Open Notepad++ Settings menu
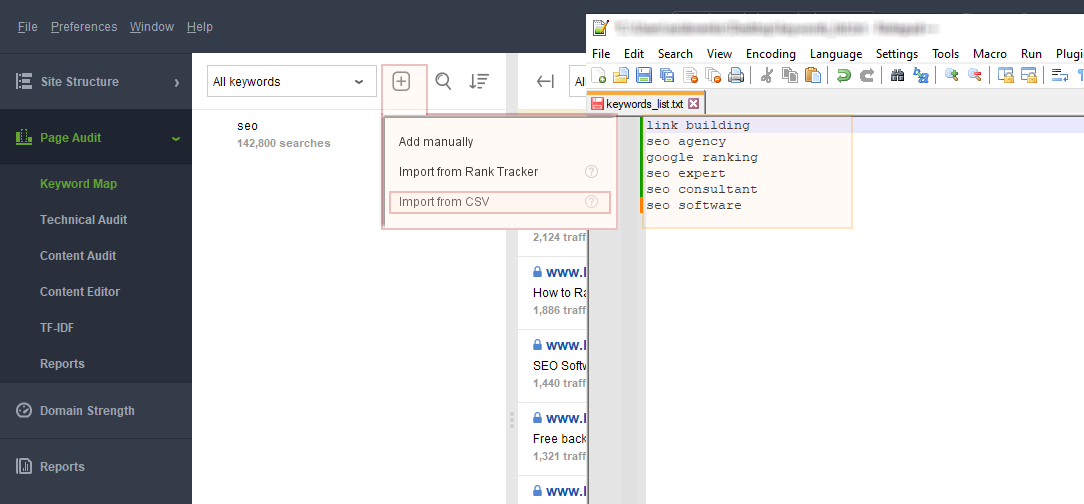This screenshot has height=504, width=1084. [897, 54]
